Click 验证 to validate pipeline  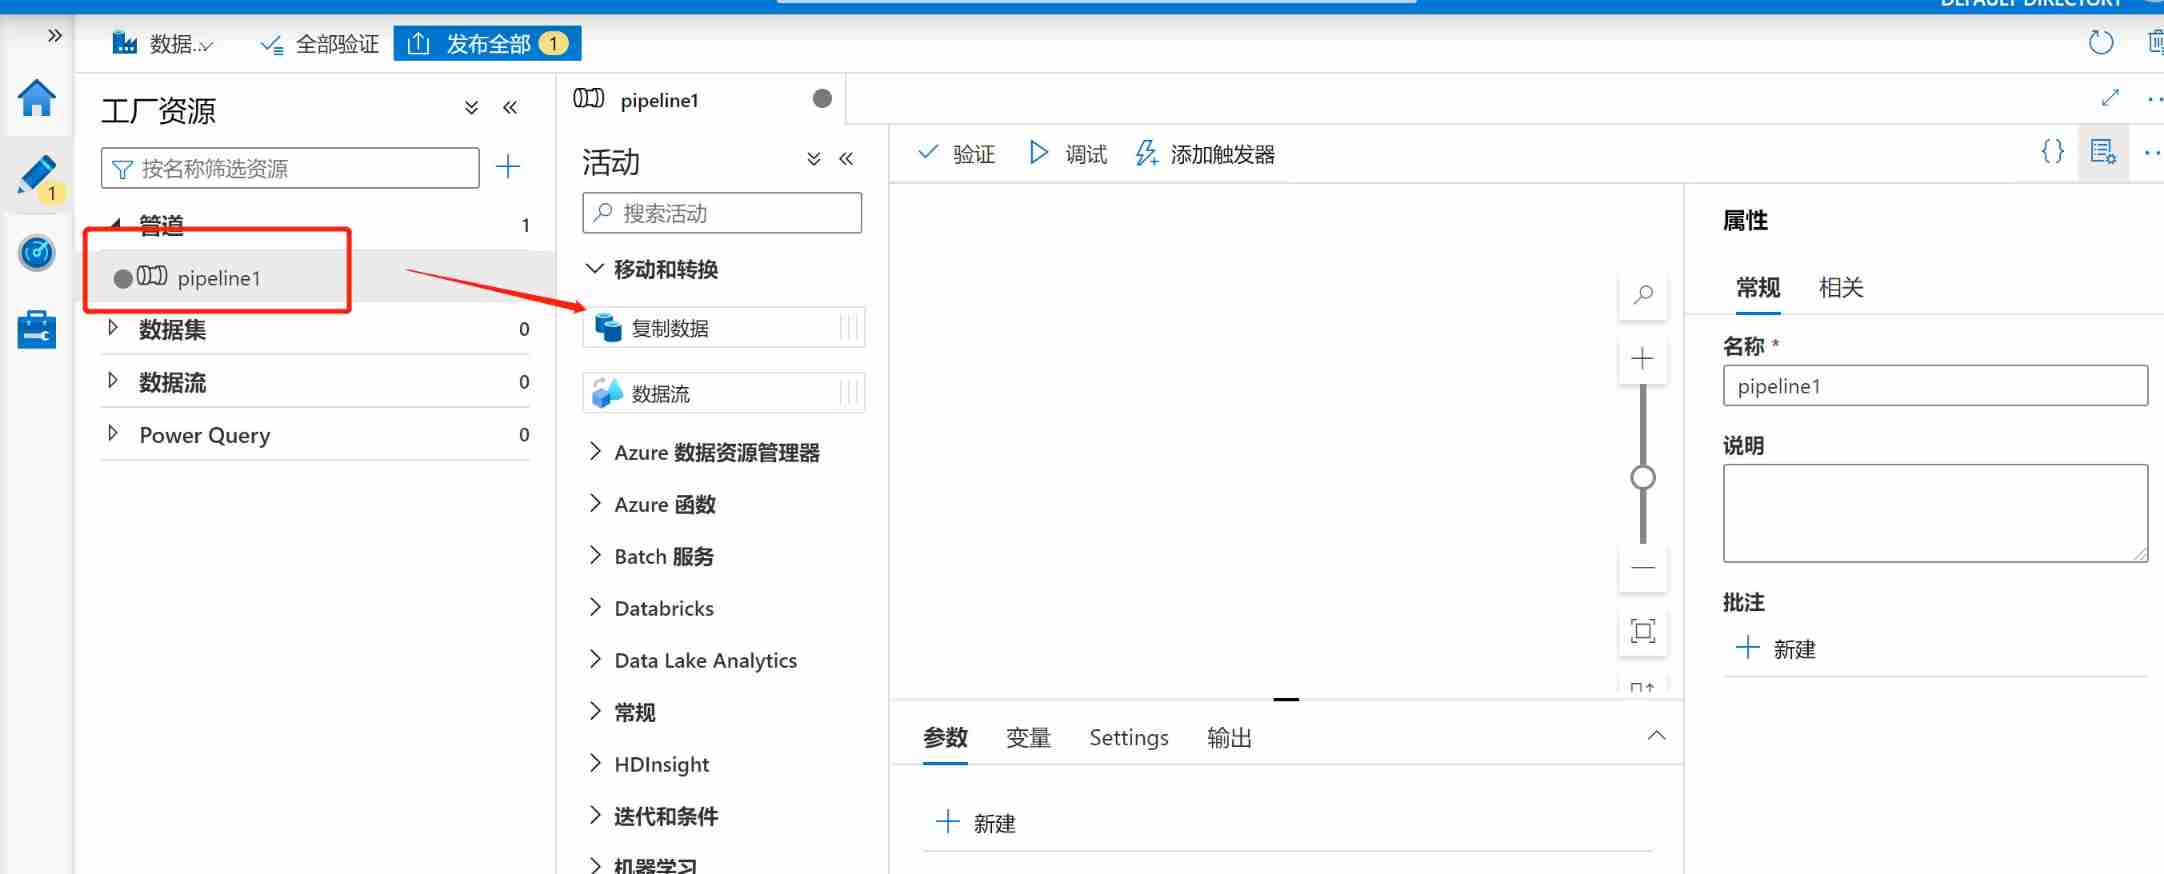tap(956, 153)
